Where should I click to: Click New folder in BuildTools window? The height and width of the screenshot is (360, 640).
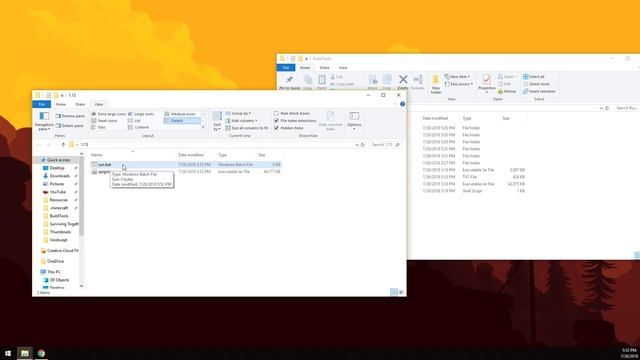436,84
